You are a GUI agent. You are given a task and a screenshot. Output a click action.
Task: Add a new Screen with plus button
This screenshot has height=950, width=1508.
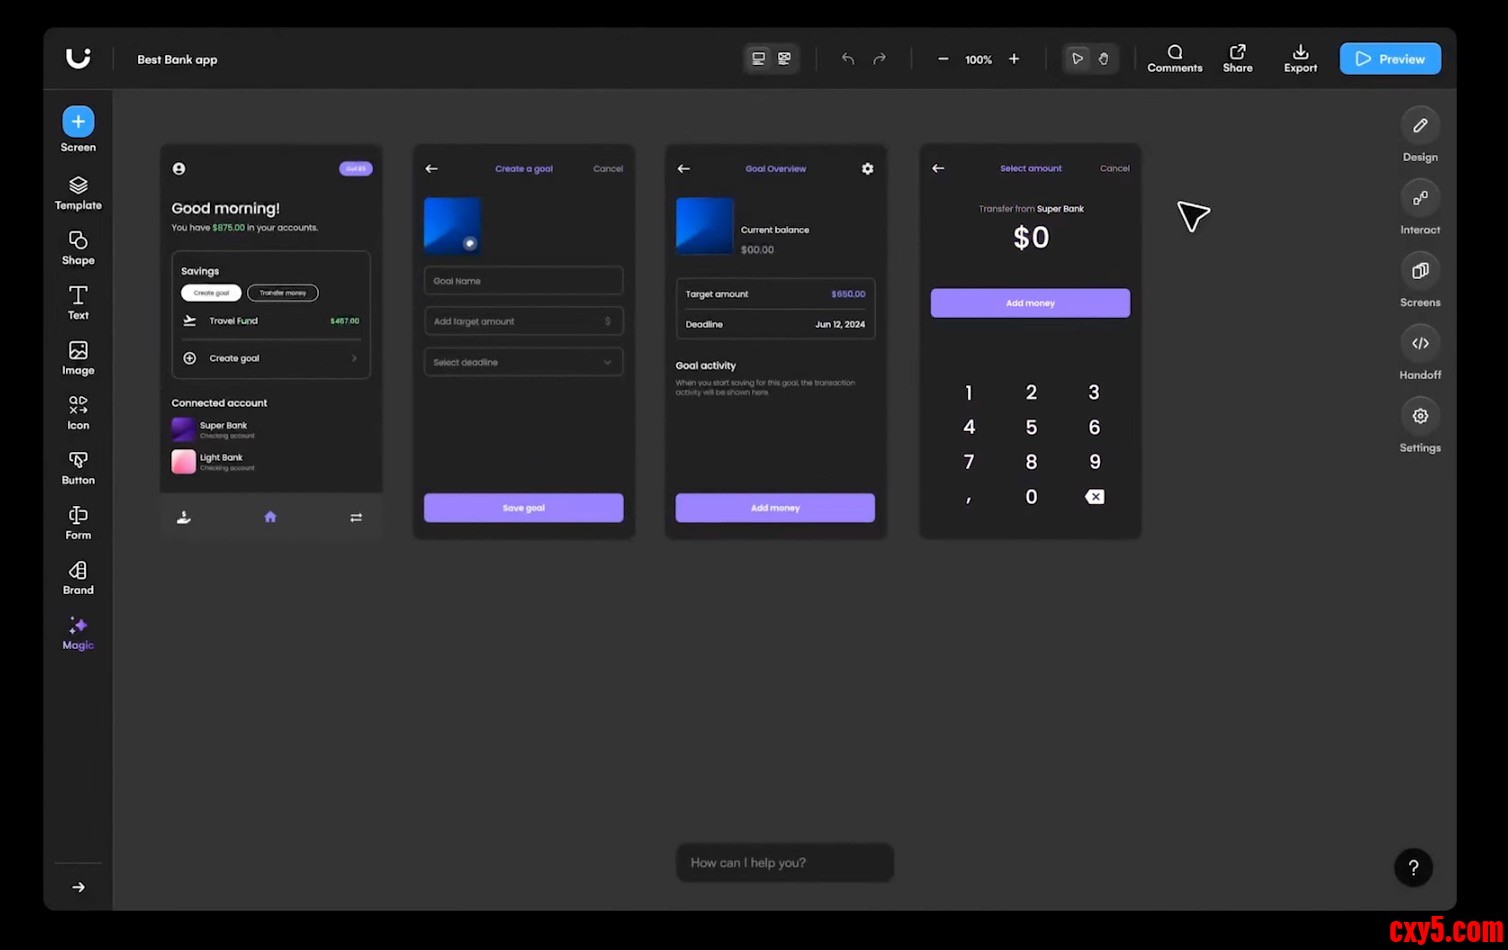[78, 122]
